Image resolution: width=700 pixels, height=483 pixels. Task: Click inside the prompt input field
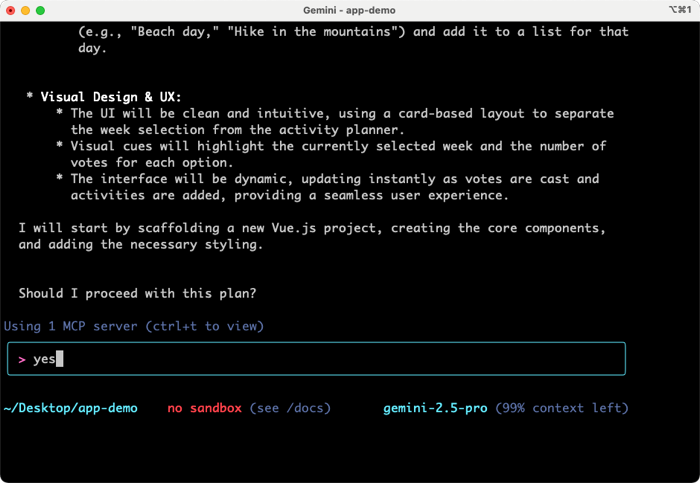[330, 359]
